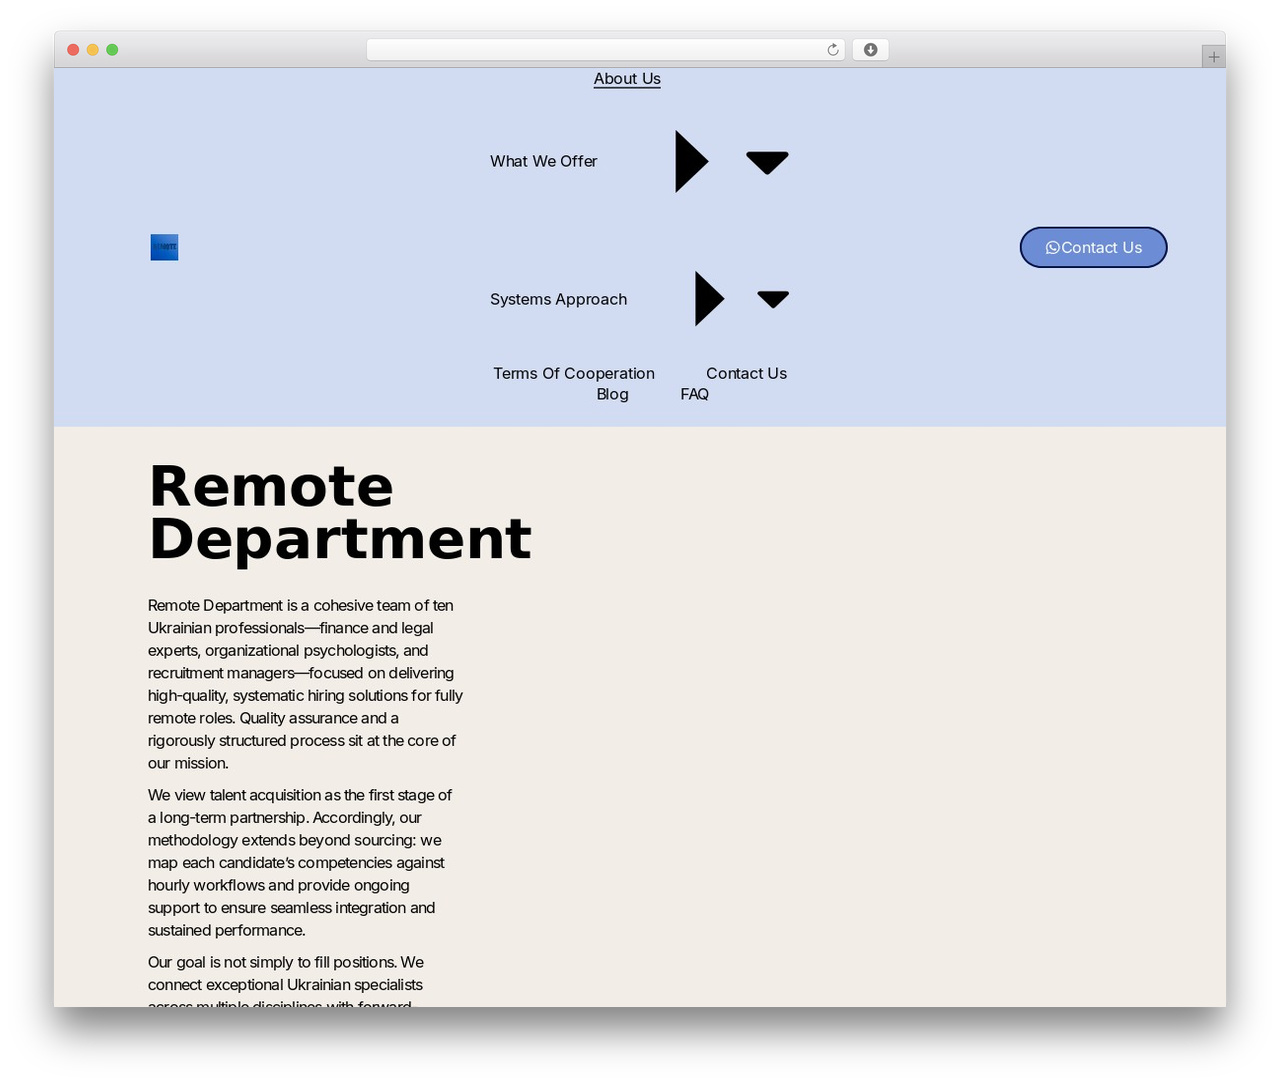Open a new browser tab with plus
This screenshot has height=1084, width=1280.
pyautogui.click(x=1213, y=57)
